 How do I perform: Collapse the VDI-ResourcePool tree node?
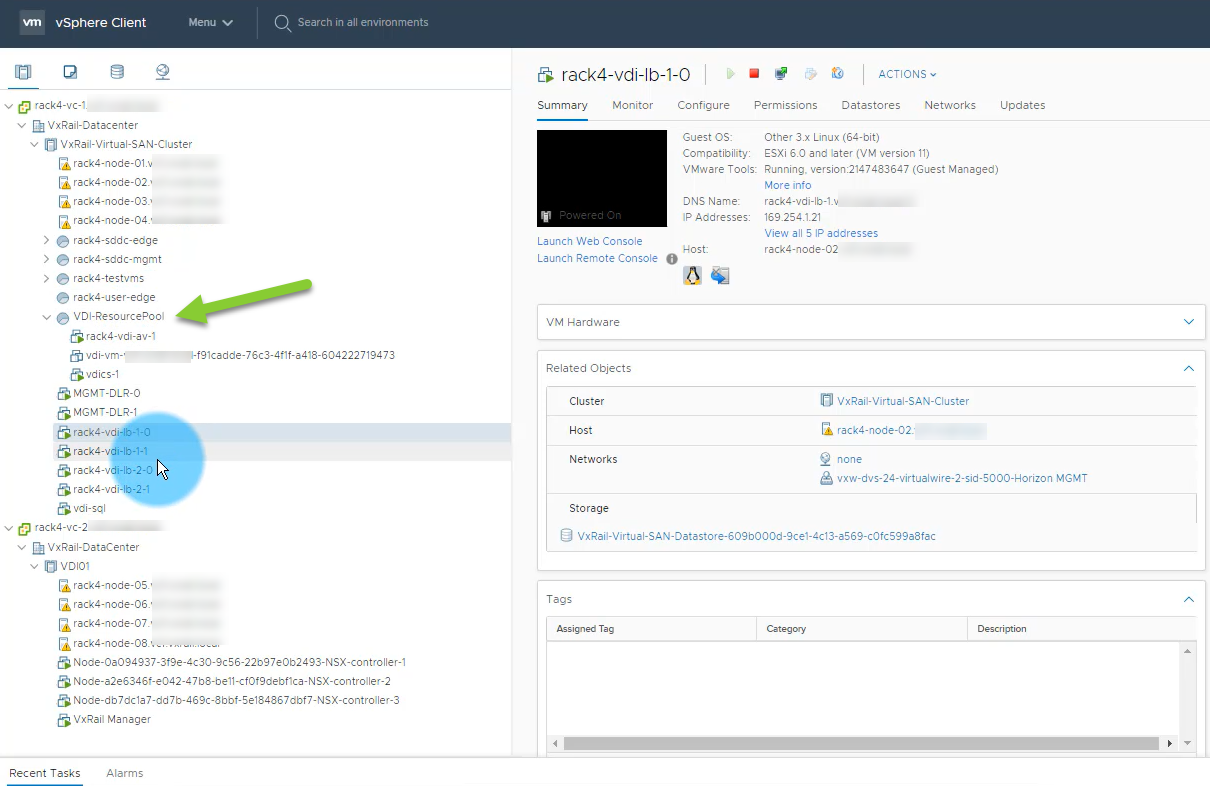47,317
